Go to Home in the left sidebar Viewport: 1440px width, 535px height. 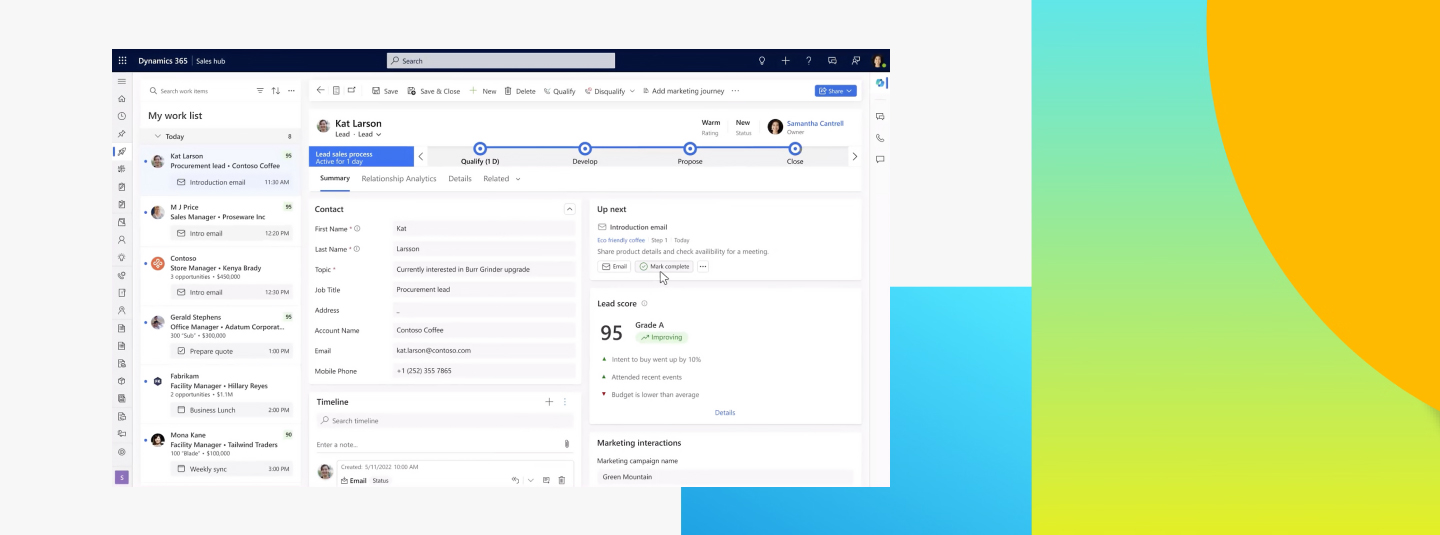tap(122, 99)
